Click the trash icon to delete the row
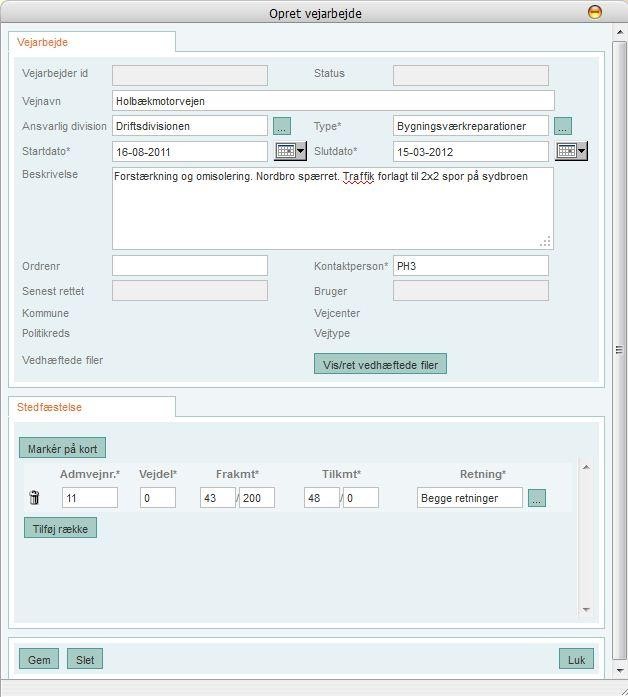 pos(34,498)
